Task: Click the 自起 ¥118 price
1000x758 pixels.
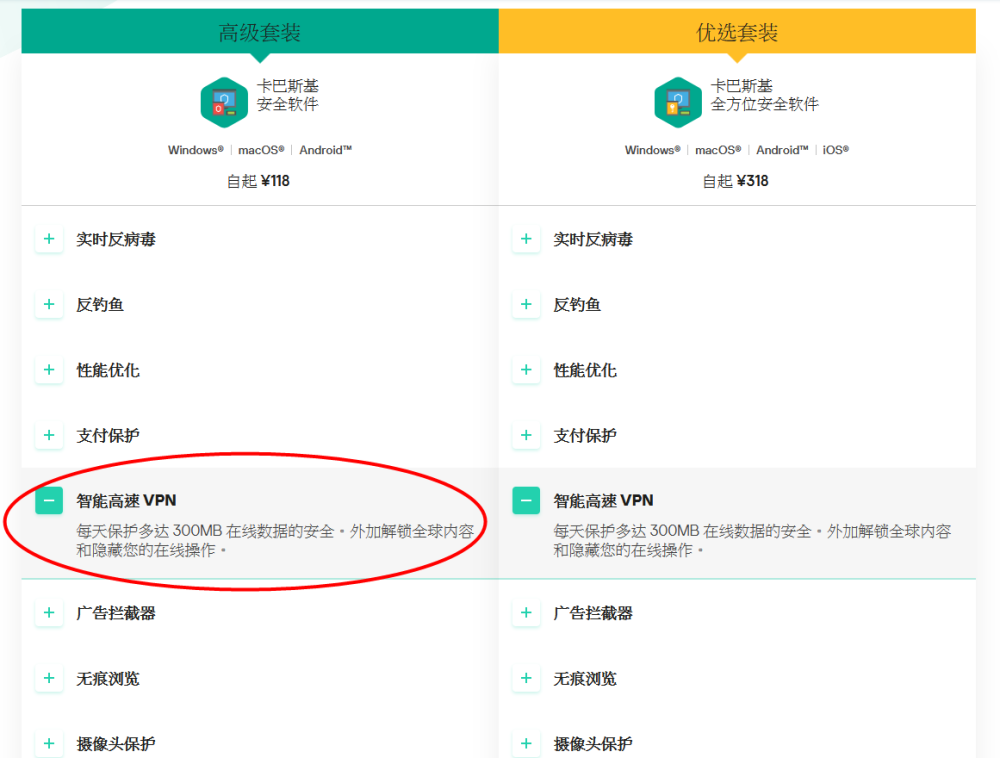Action: click(258, 182)
